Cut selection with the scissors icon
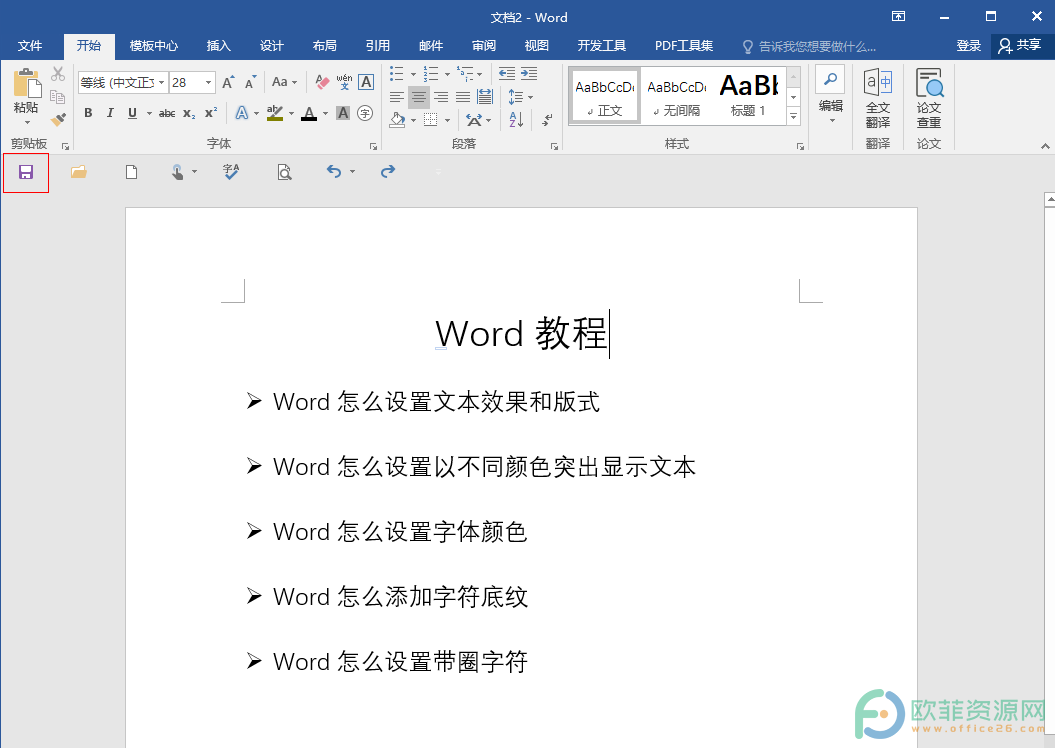Screen dimensions: 1055x748 tap(58, 73)
